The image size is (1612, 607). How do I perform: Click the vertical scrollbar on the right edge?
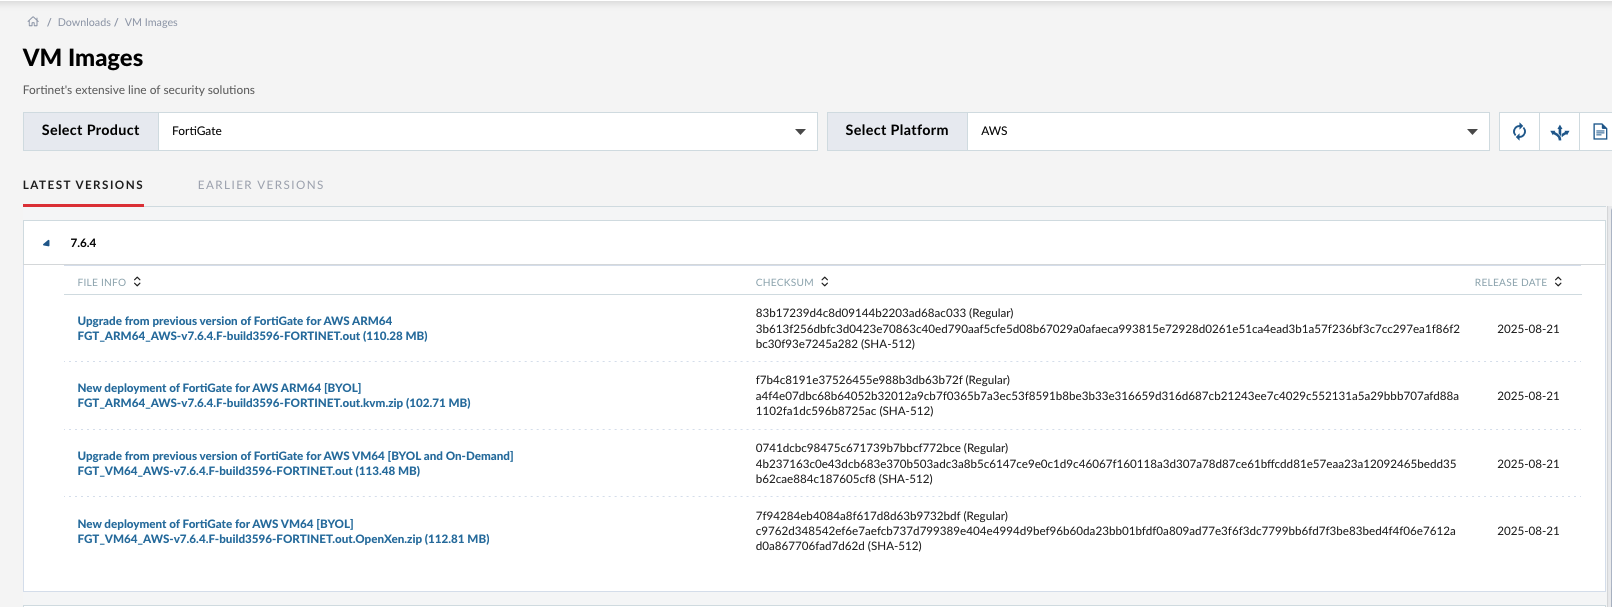[1608, 400]
